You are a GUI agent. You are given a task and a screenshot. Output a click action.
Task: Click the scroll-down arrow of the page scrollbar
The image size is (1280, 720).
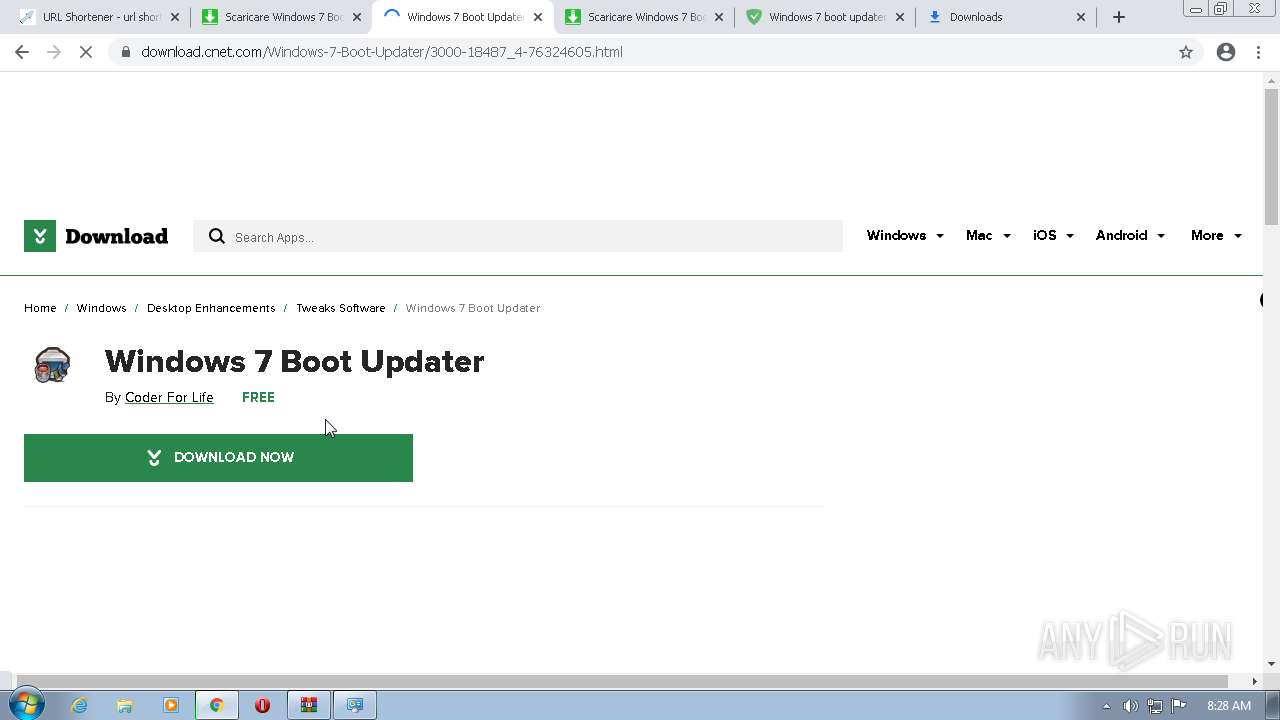tap(1271, 663)
